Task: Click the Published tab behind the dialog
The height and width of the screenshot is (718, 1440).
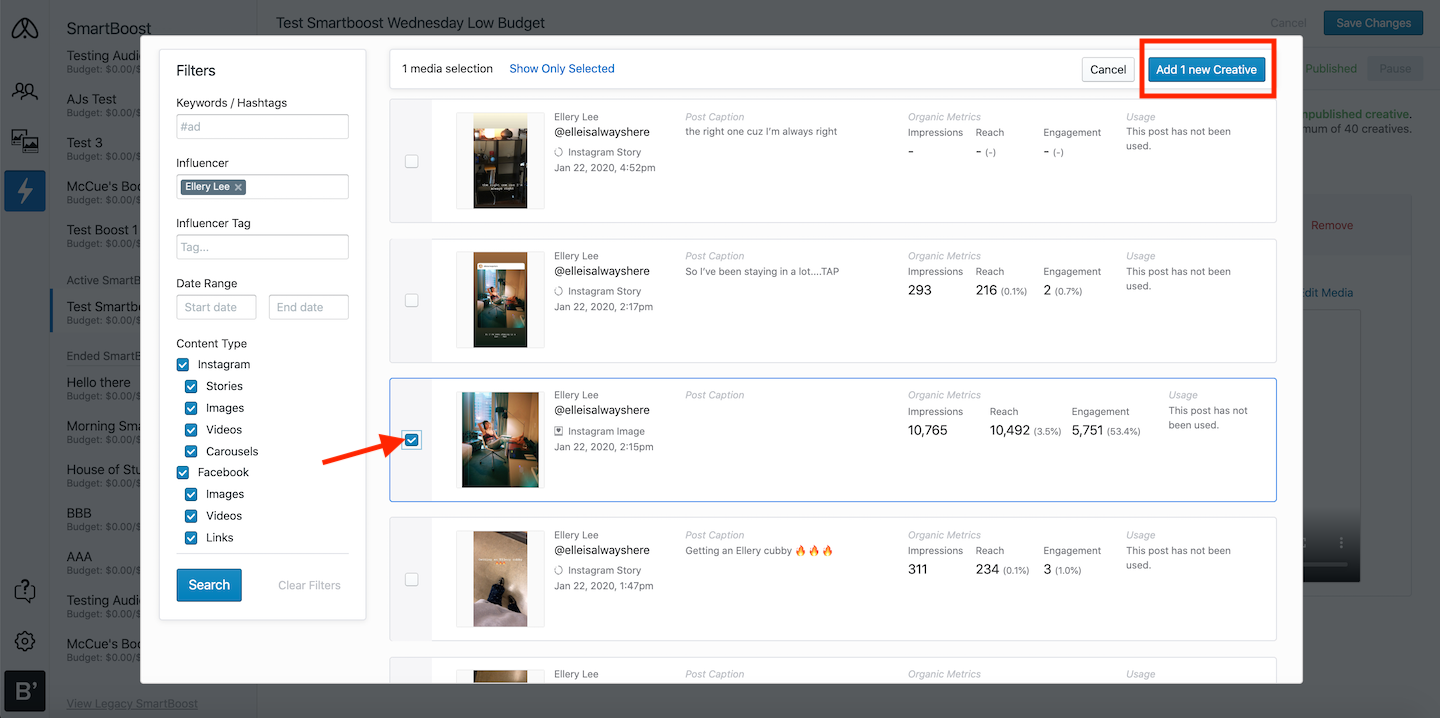Action: tap(1331, 69)
